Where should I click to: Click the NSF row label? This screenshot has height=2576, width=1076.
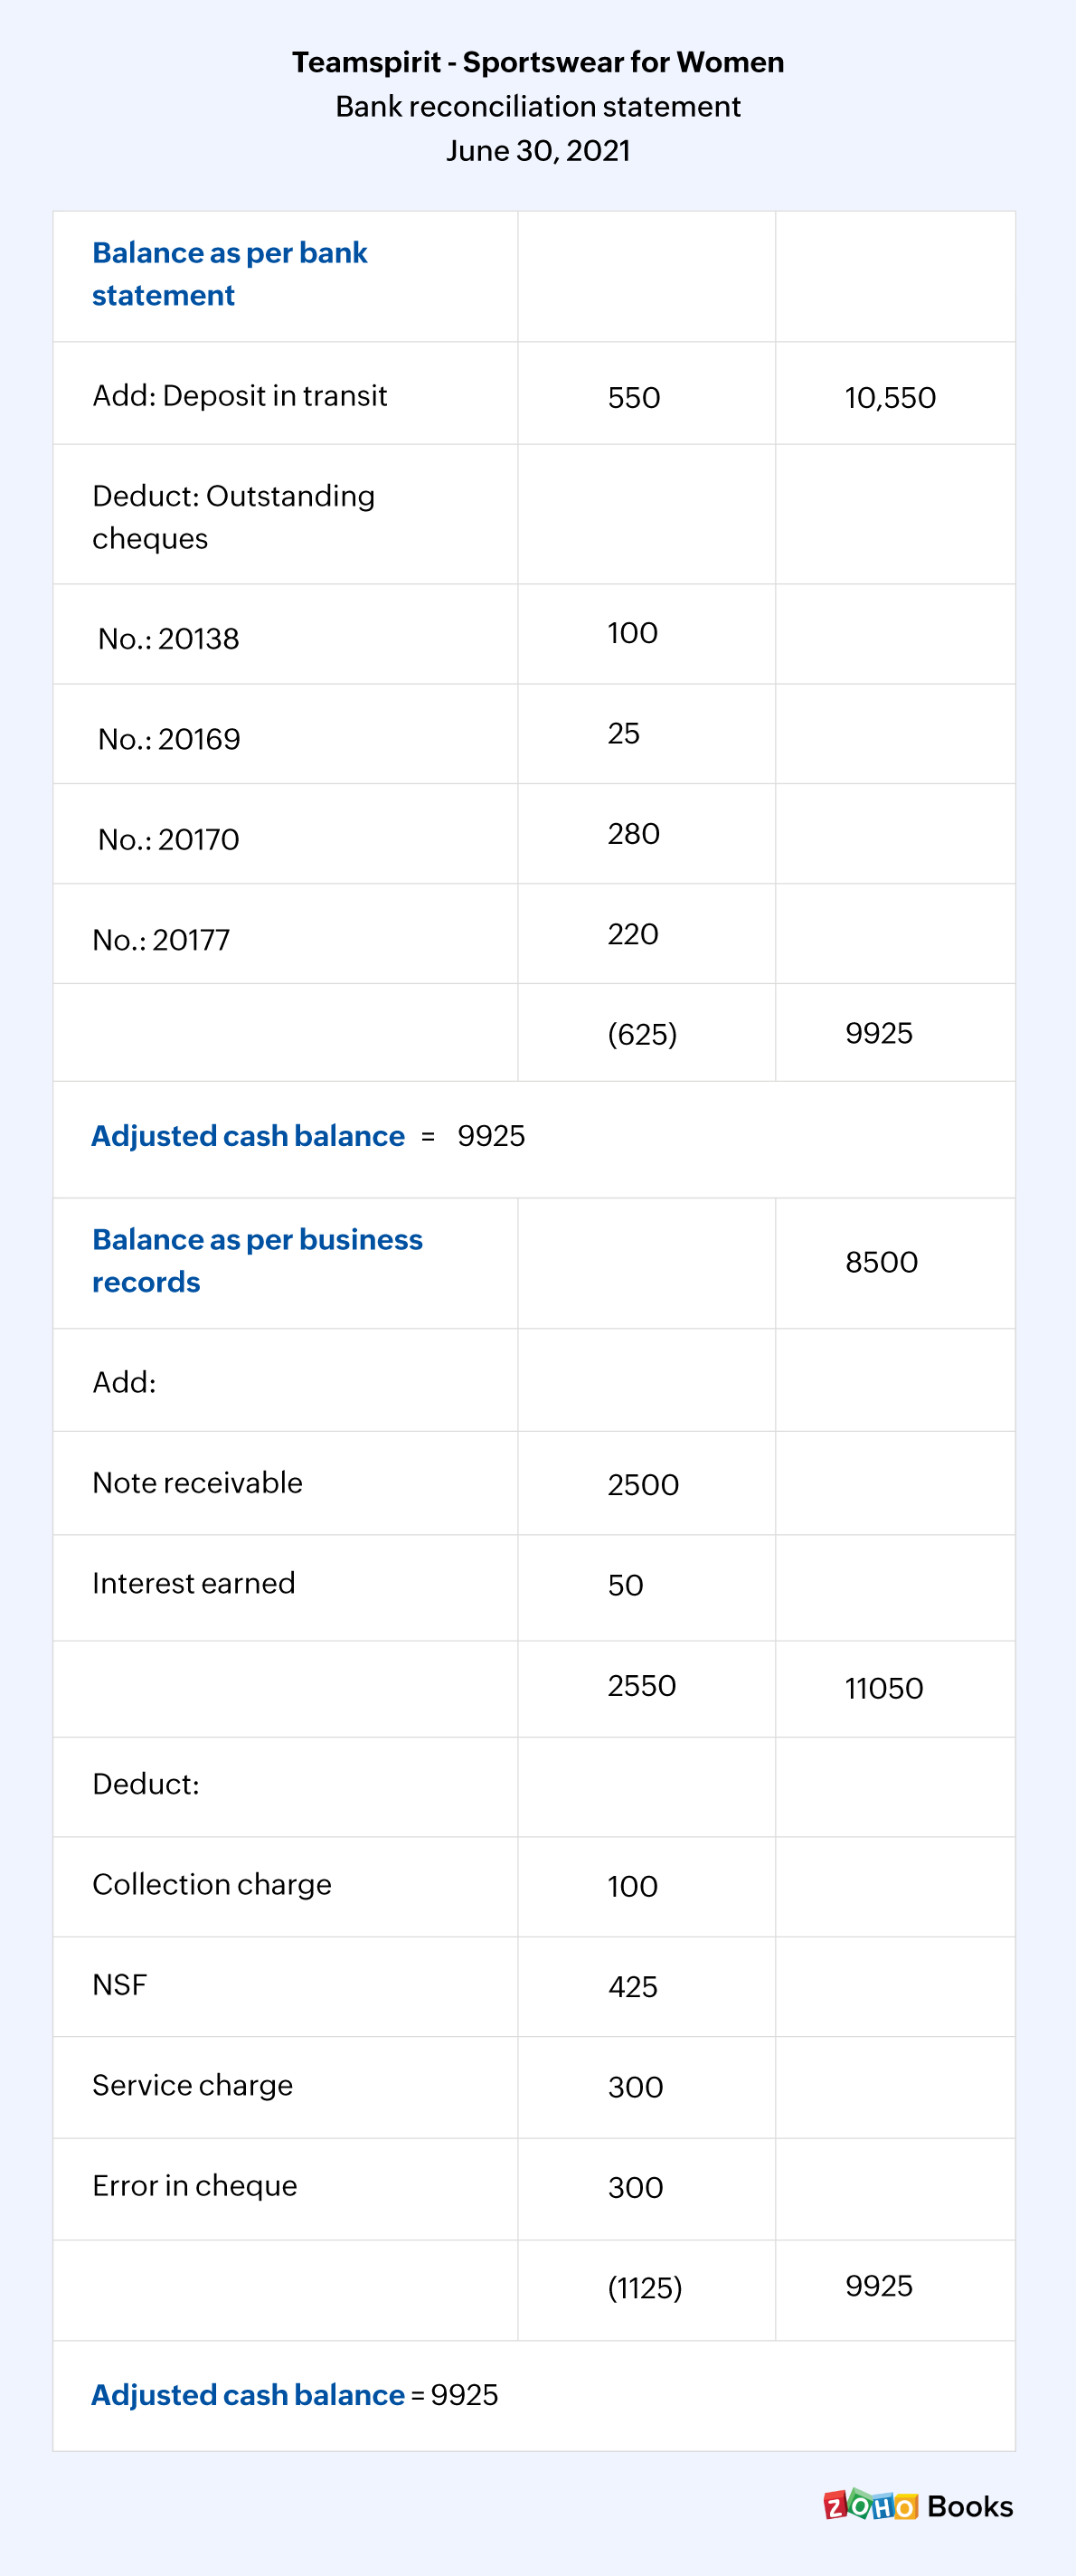pos(119,1984)
